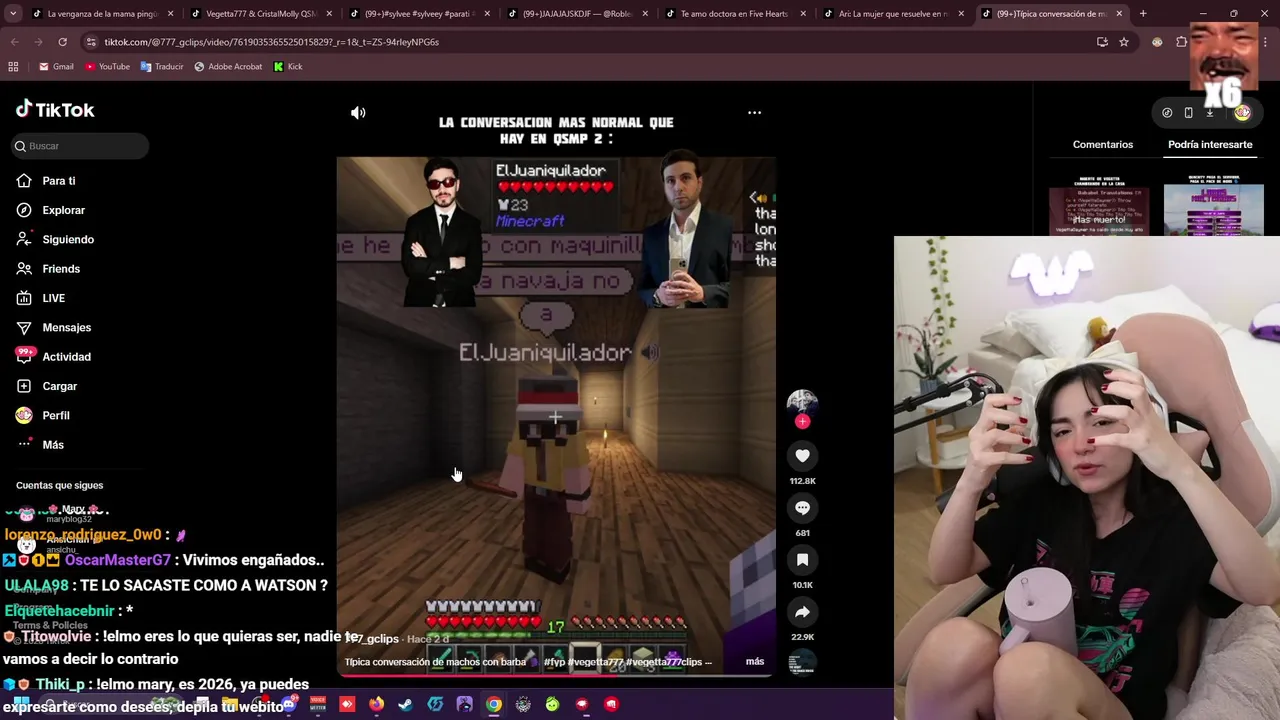Screen dimensions: 1280x720
Task: Bookmark the video with the save icon
Action: (802, 560)
